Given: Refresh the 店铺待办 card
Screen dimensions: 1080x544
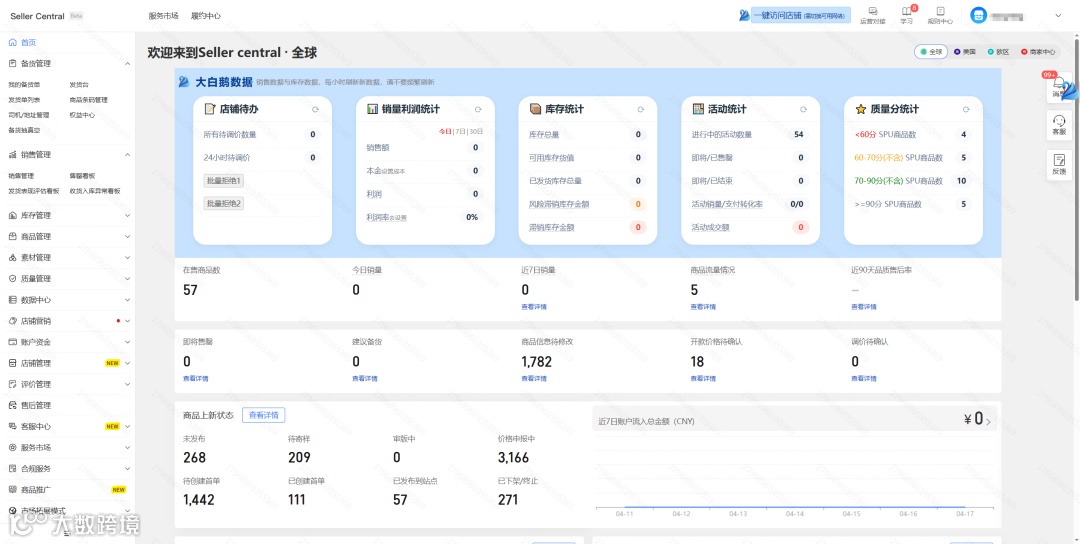Looking at the screenshot, I should click(x=315, y=109).
